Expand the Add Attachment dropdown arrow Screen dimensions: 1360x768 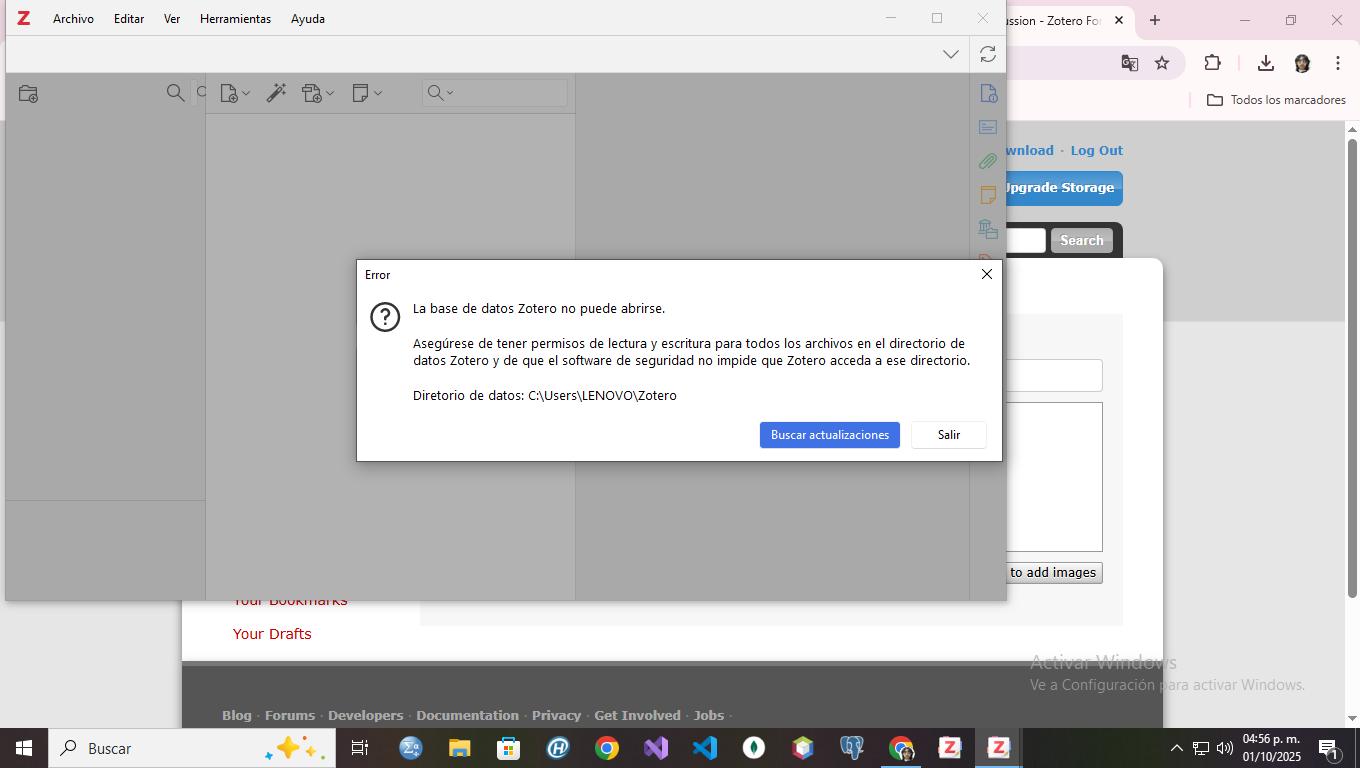330,94
